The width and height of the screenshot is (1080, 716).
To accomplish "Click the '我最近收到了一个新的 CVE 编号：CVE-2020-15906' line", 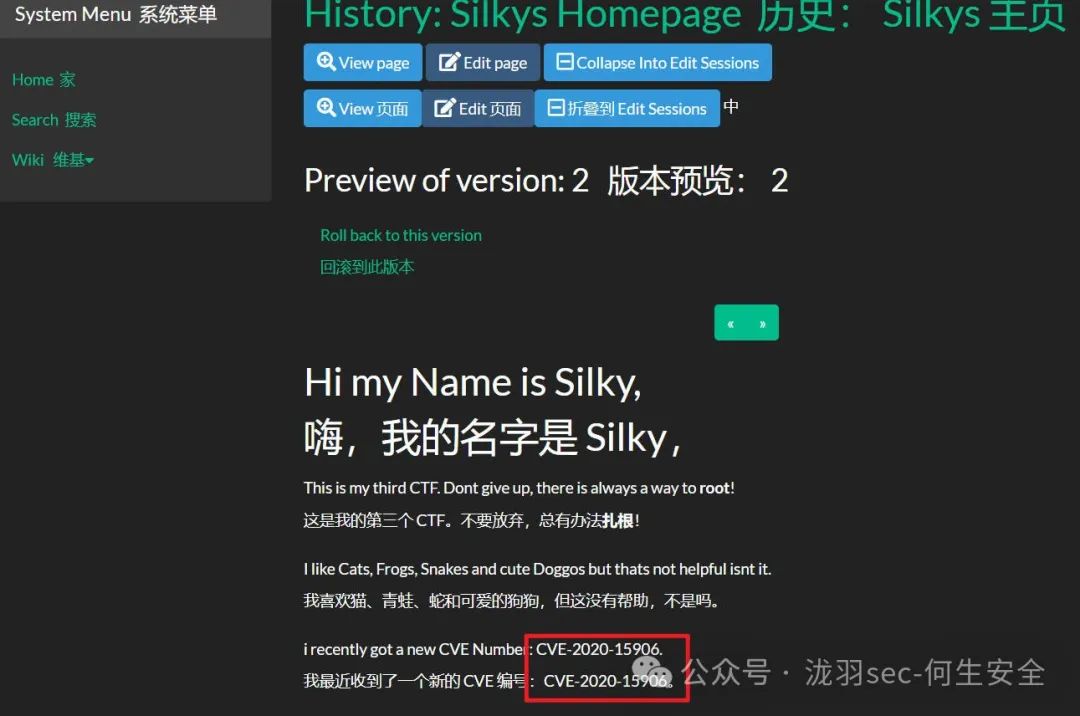I will (489, 681).
